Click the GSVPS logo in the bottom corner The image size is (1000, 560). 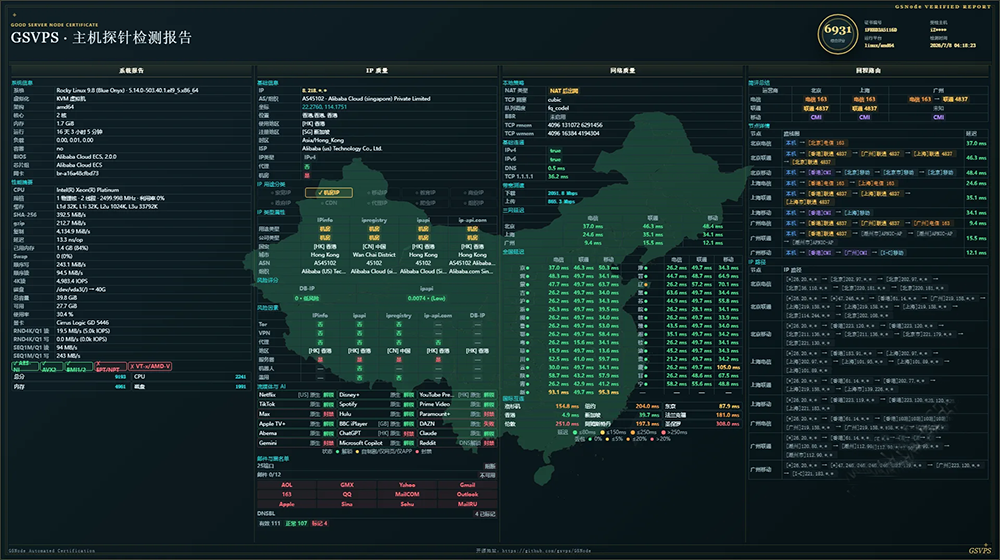[x=980, y=550]
